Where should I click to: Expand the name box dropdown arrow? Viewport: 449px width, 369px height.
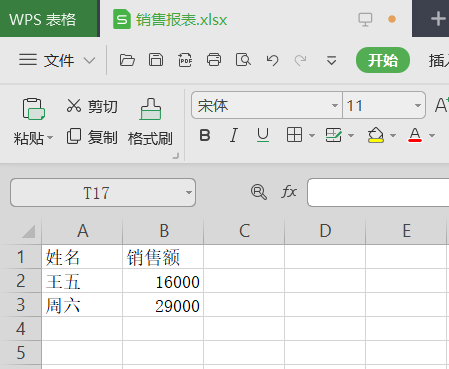189,193
